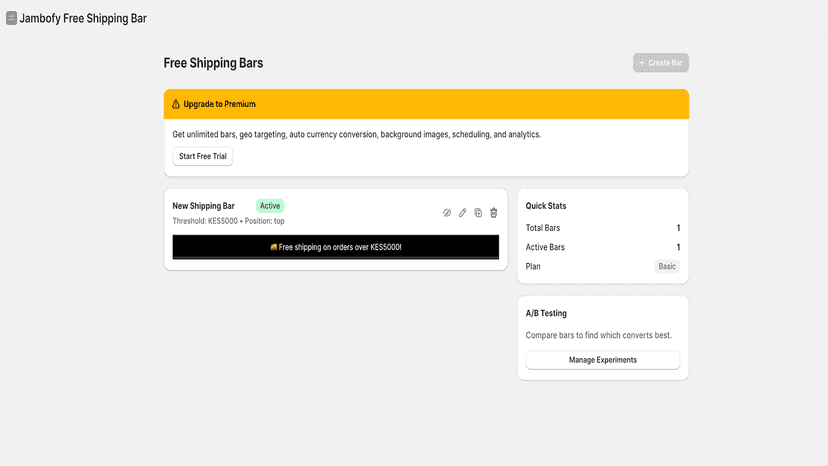Click the Create Bar button
The image size is (828, 466).
pos(661,63)
